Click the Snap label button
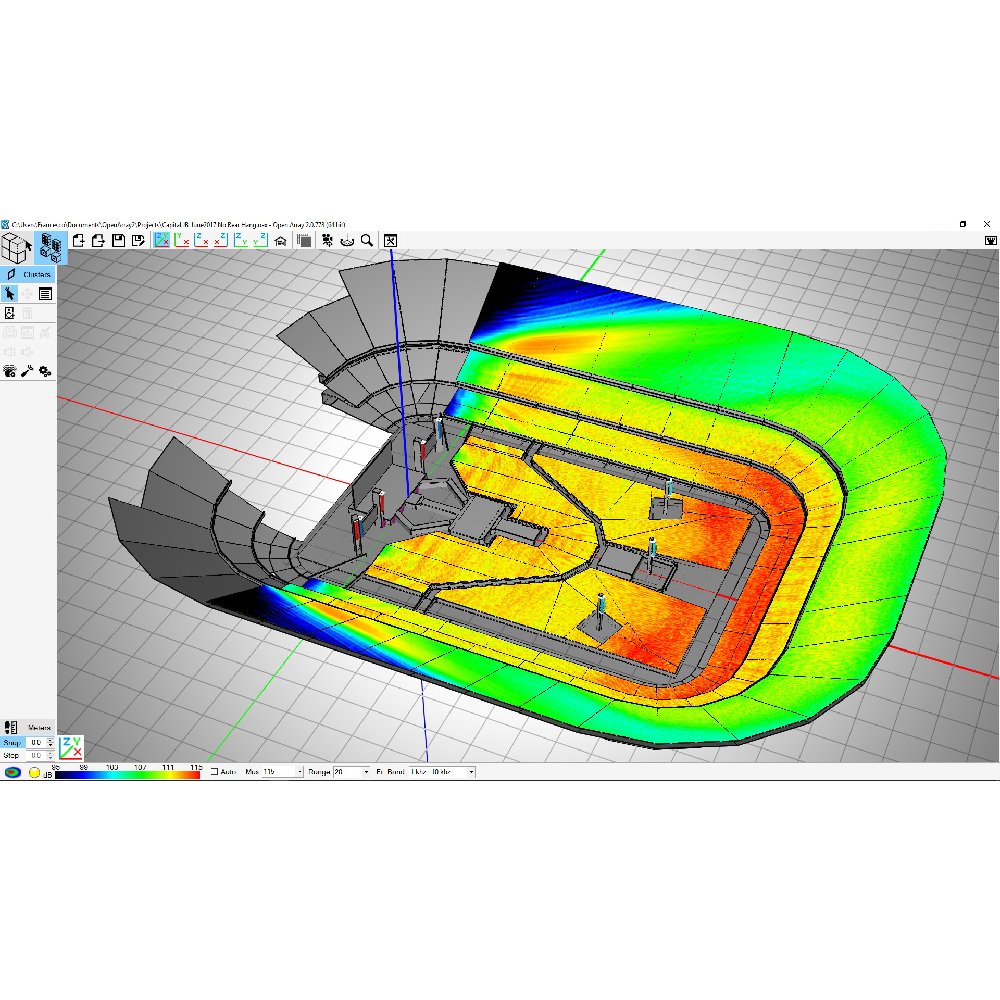Screen dimensions: 1000x1000 tap(12, 742)
